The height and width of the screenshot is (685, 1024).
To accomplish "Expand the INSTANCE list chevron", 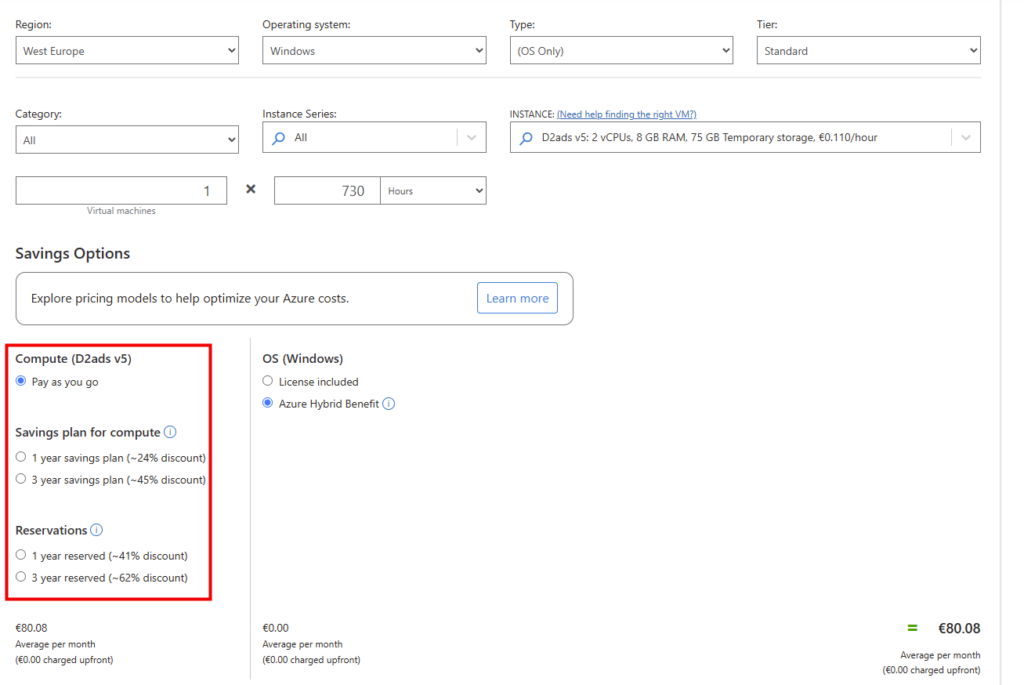I will coord(966,138).
